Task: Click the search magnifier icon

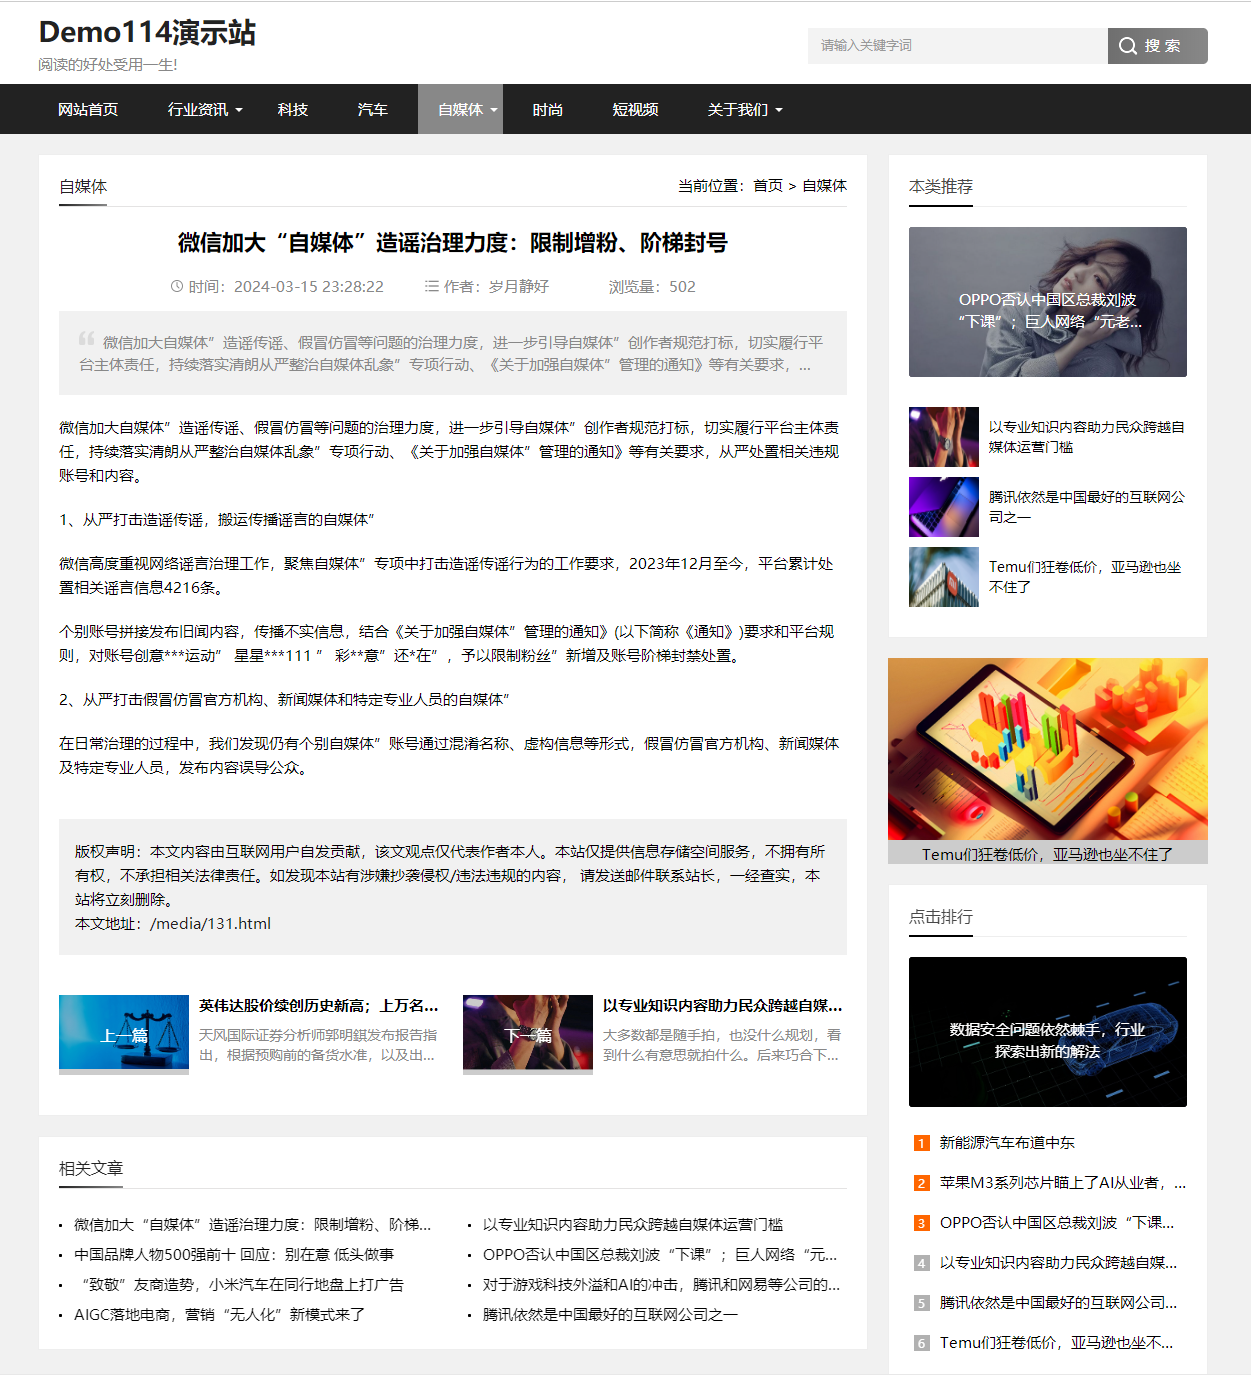Action: coord(1128,46)
